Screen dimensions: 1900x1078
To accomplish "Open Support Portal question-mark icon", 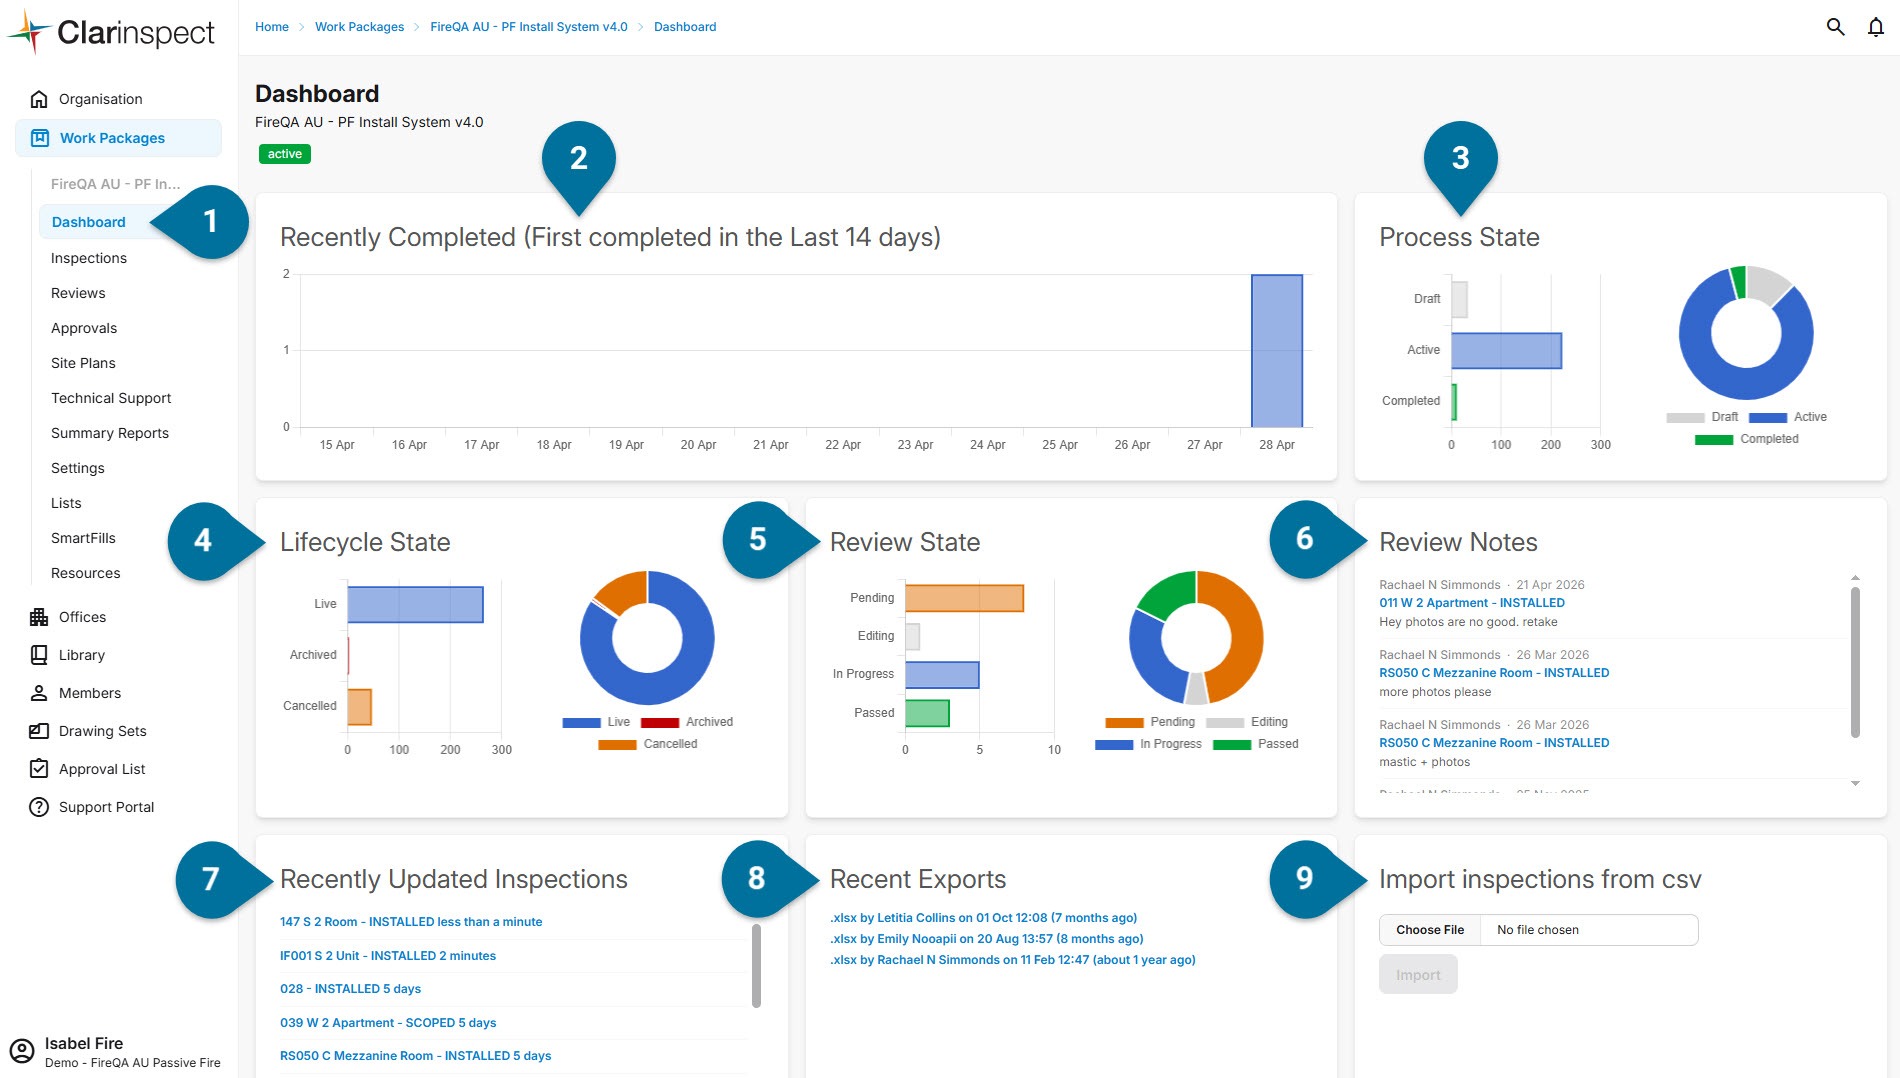I will click(x=39, y=807).
